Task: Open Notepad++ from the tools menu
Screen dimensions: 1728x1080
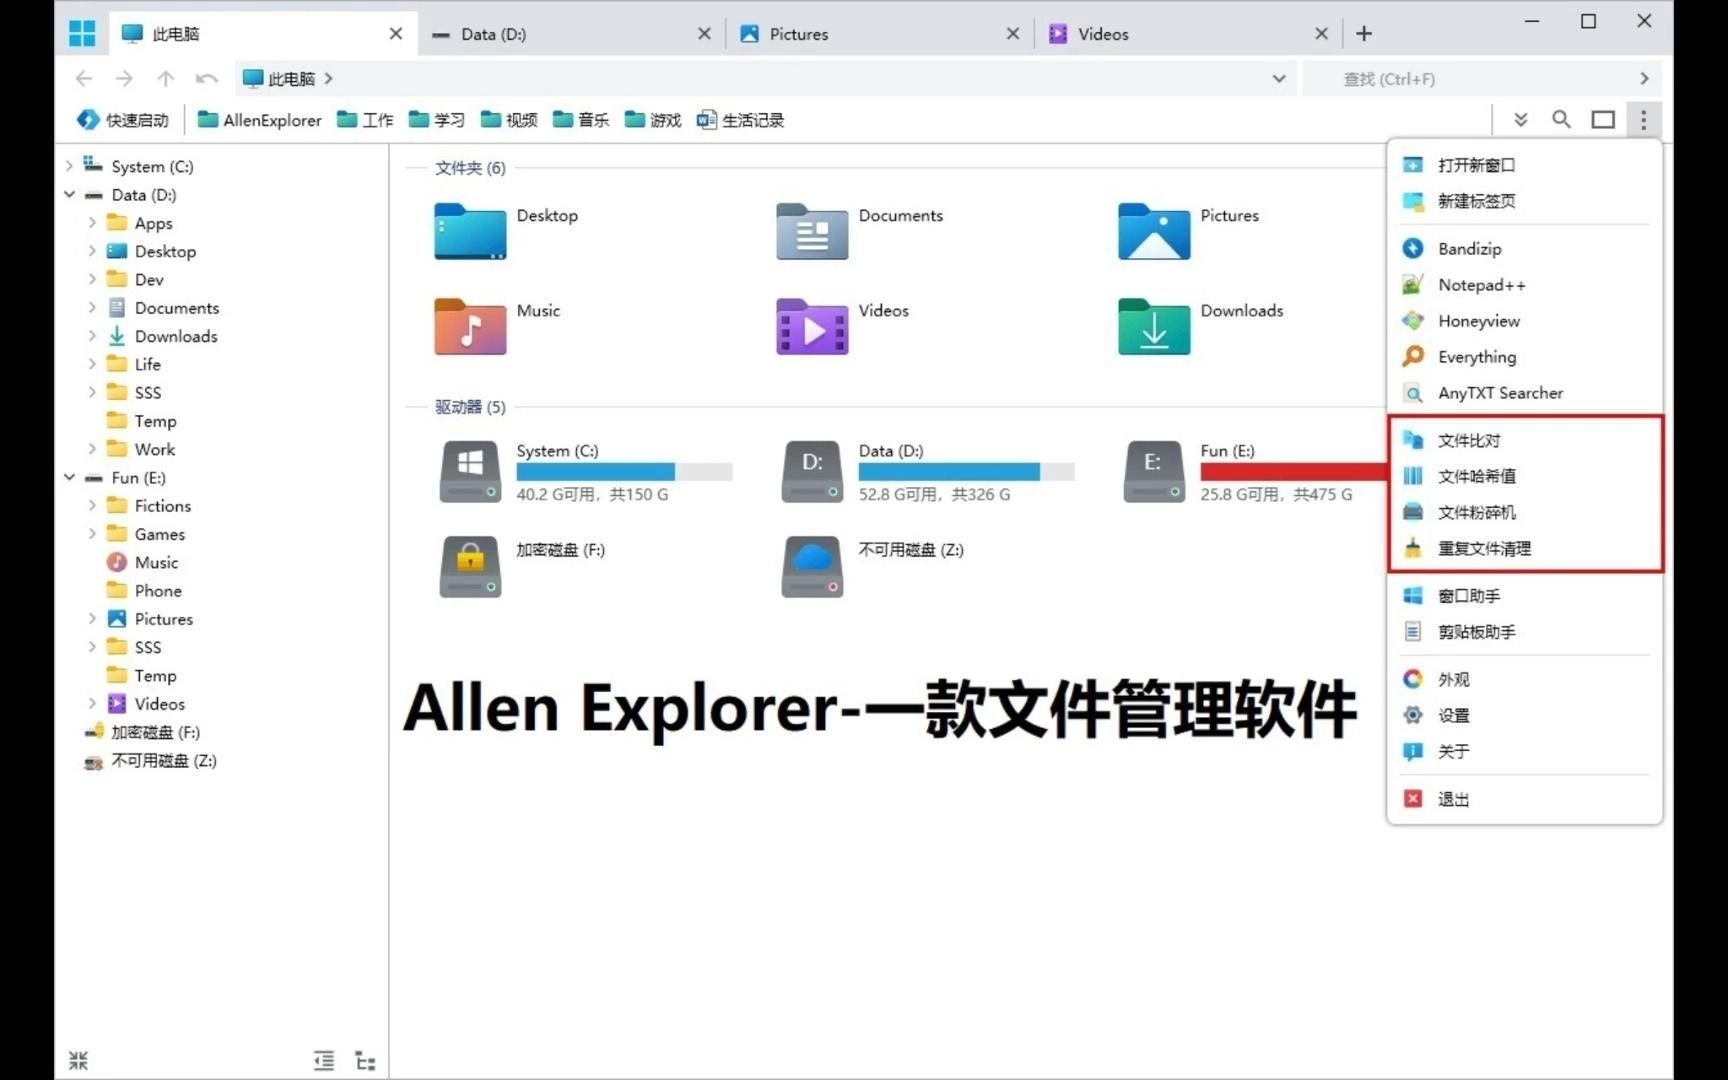Action: click(1482, 284)
